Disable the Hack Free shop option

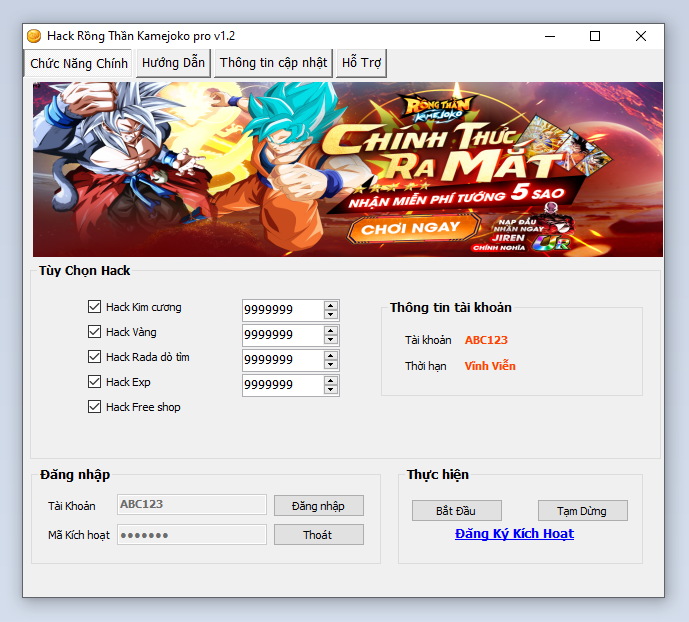(95, 407)
